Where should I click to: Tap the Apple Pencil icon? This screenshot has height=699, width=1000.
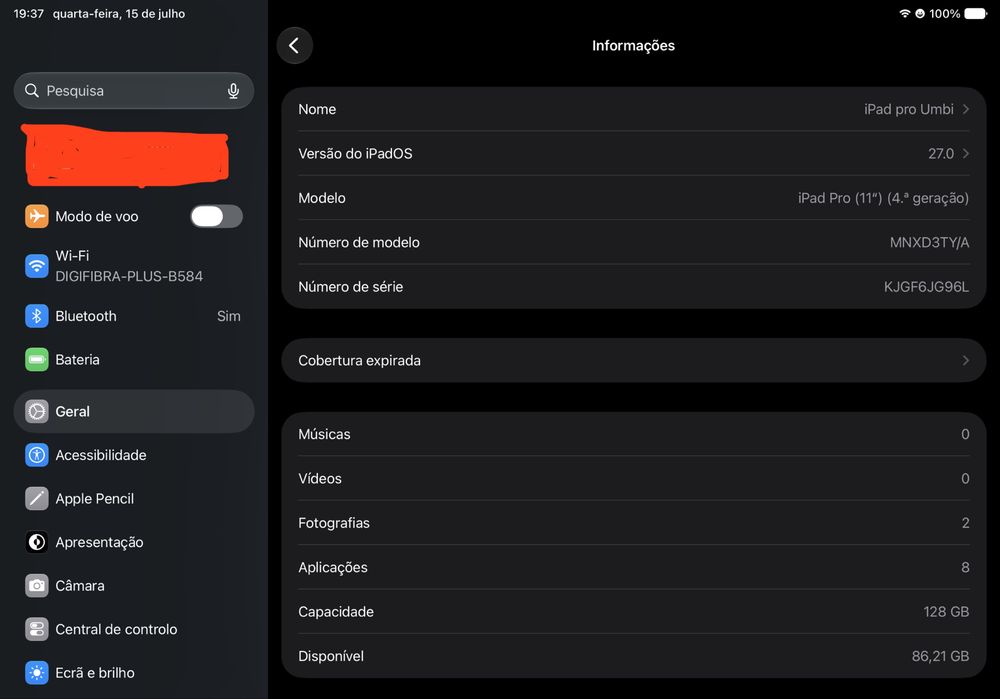pyautogui.click(x=36, y=499)
